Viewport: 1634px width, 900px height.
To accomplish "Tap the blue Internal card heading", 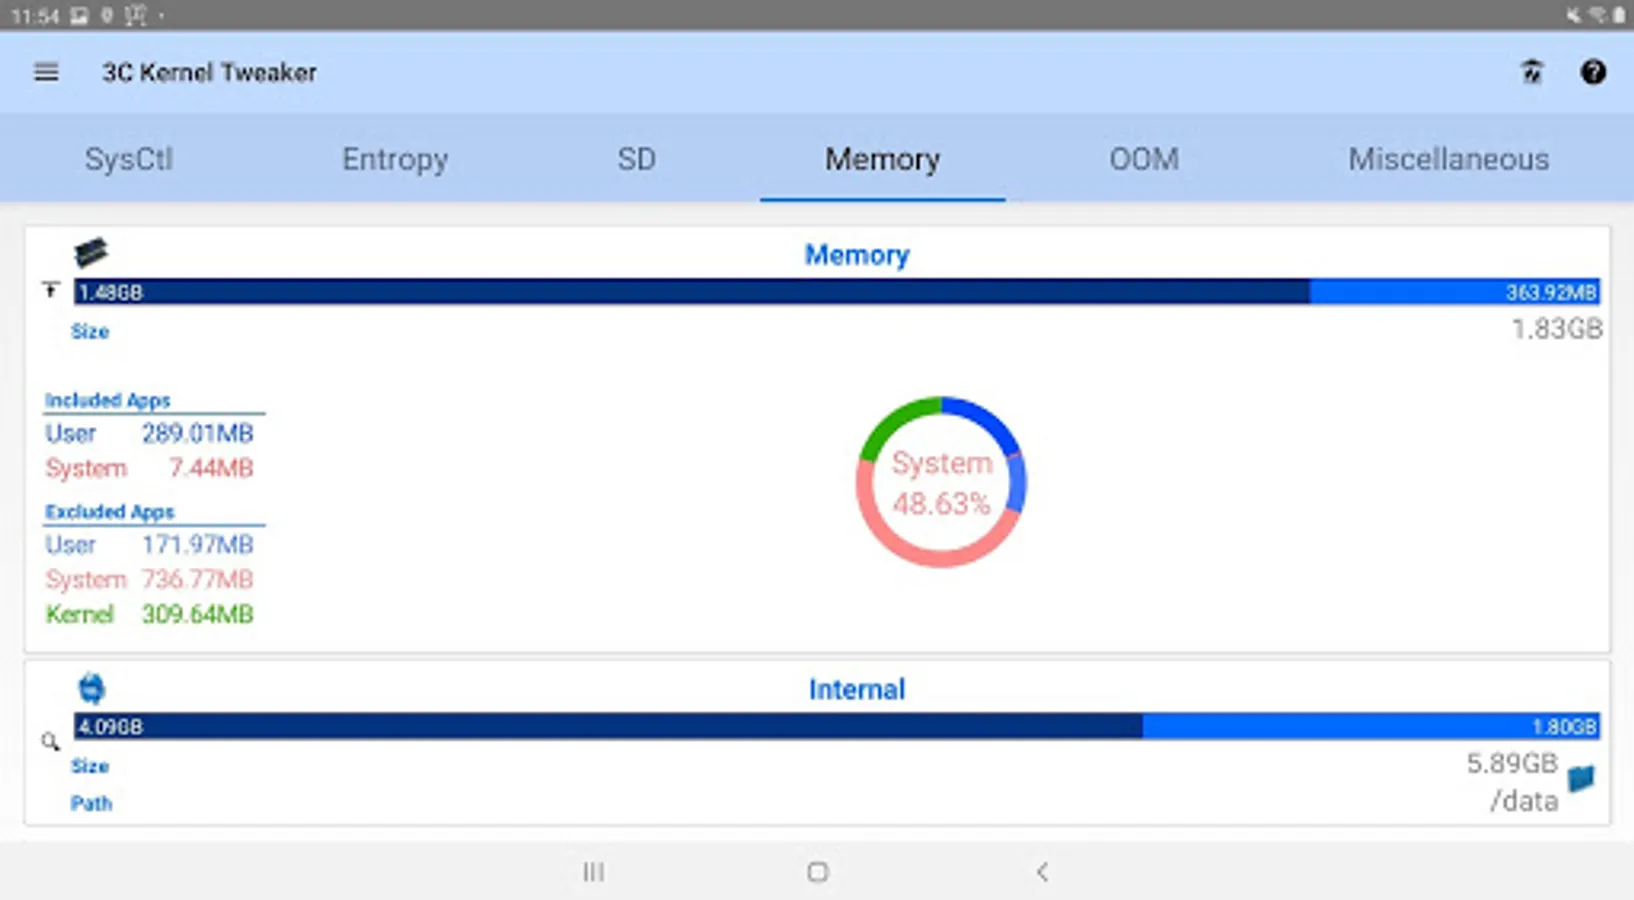I will tap(857, 689).
